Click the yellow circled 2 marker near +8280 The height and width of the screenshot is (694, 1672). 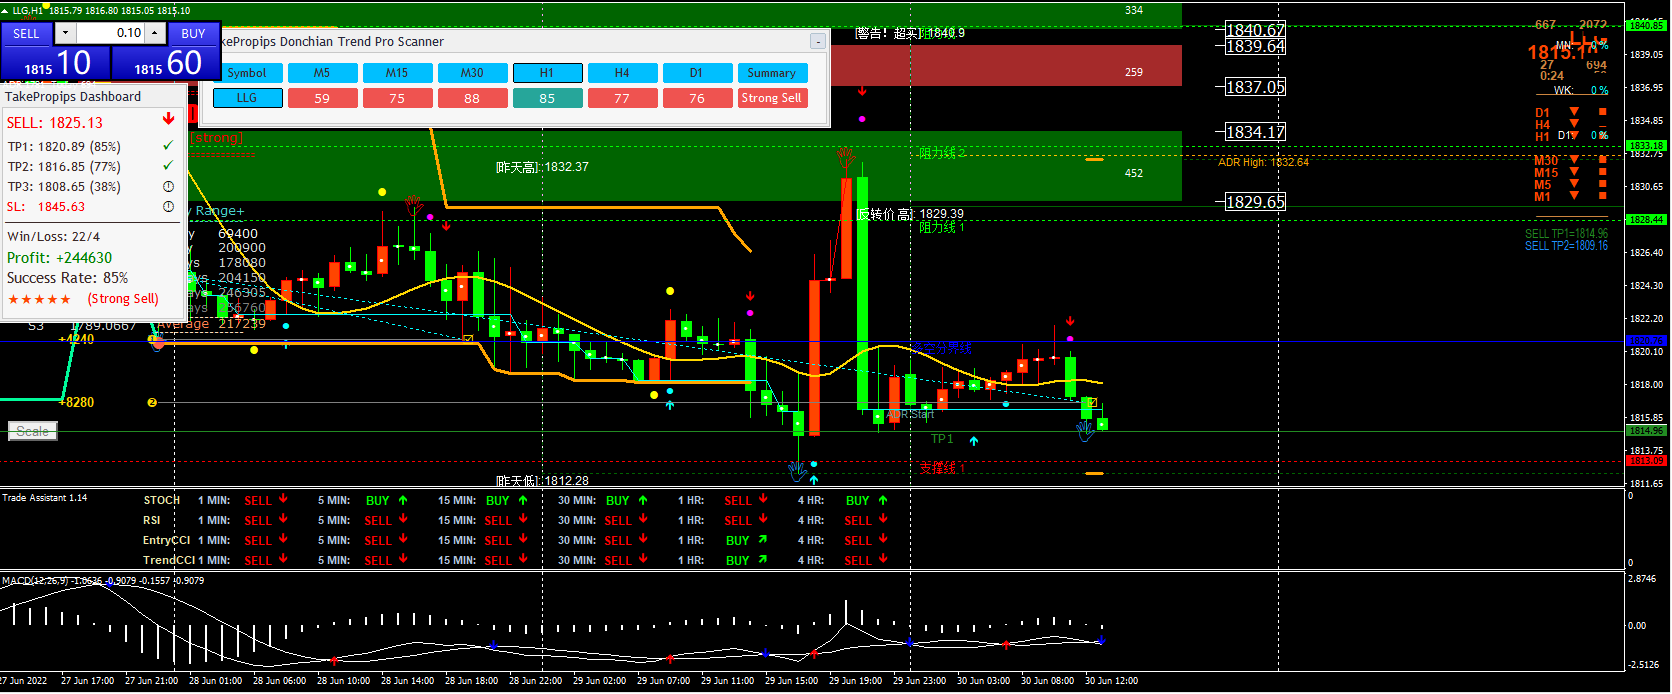[x=152, y=402]
